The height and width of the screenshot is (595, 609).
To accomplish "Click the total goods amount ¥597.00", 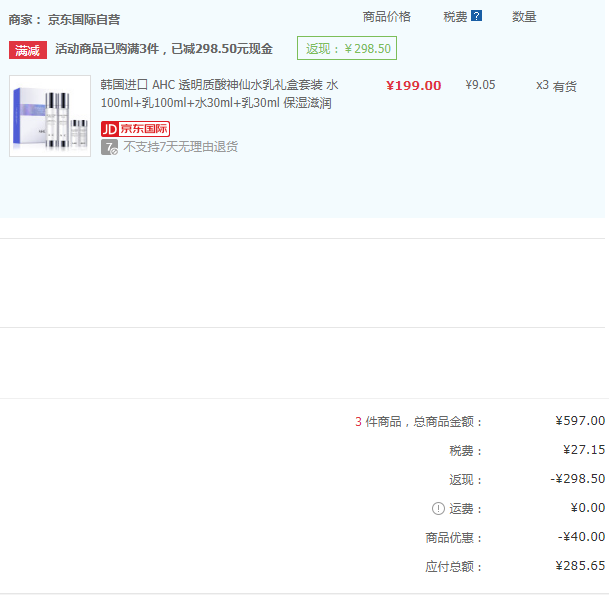I will pos(580,421).
